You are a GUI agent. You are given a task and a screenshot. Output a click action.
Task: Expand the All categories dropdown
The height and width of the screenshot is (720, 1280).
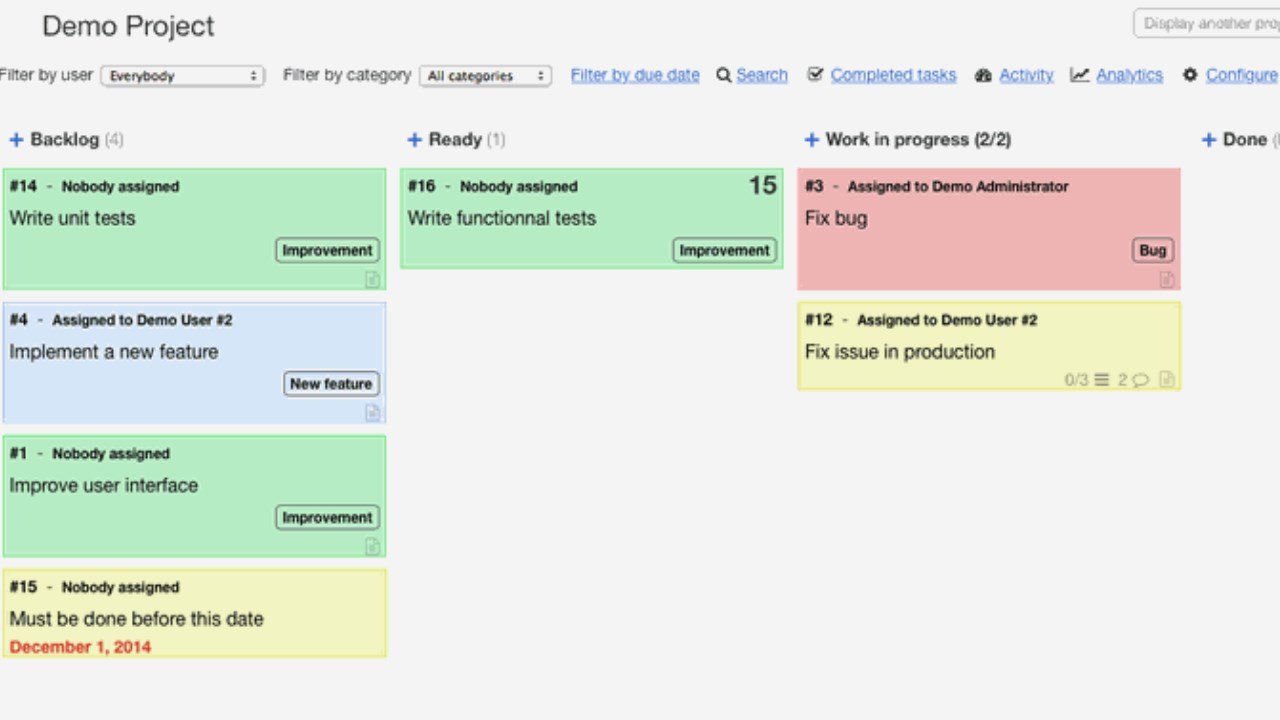tap(485, 76)
